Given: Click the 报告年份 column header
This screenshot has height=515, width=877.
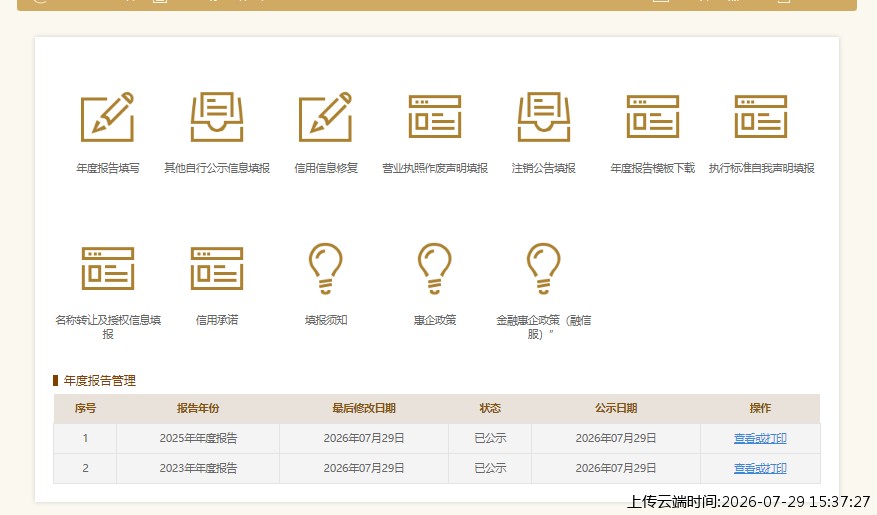Looking at the screenshot, I should click(197, 408).
